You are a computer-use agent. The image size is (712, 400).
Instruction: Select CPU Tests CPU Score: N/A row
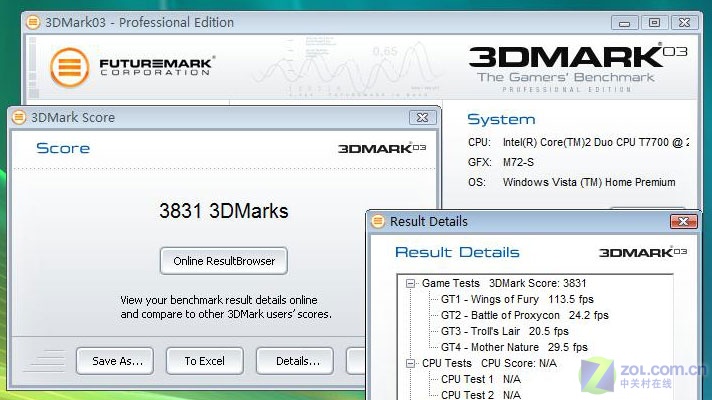tap(489, 363)
